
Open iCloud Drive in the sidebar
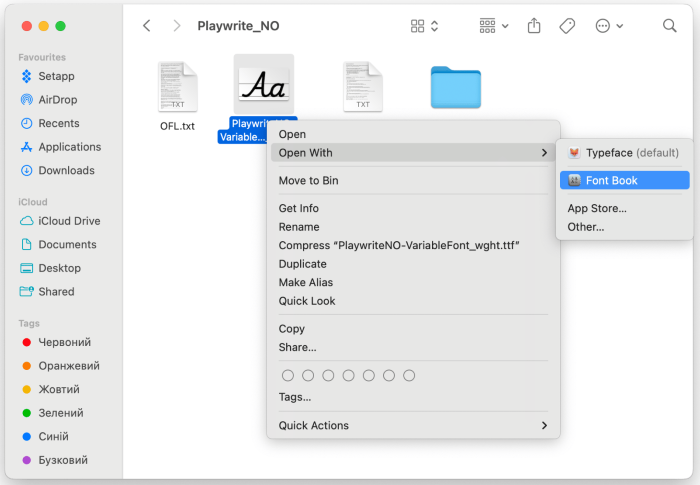point(60,221)
